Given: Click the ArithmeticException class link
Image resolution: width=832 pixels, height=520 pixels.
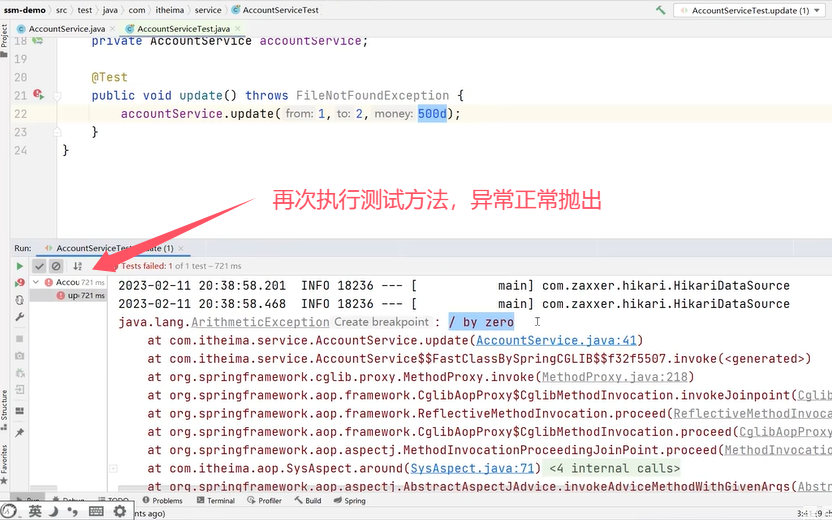Looking at the screenshot, I should point(260,322).
